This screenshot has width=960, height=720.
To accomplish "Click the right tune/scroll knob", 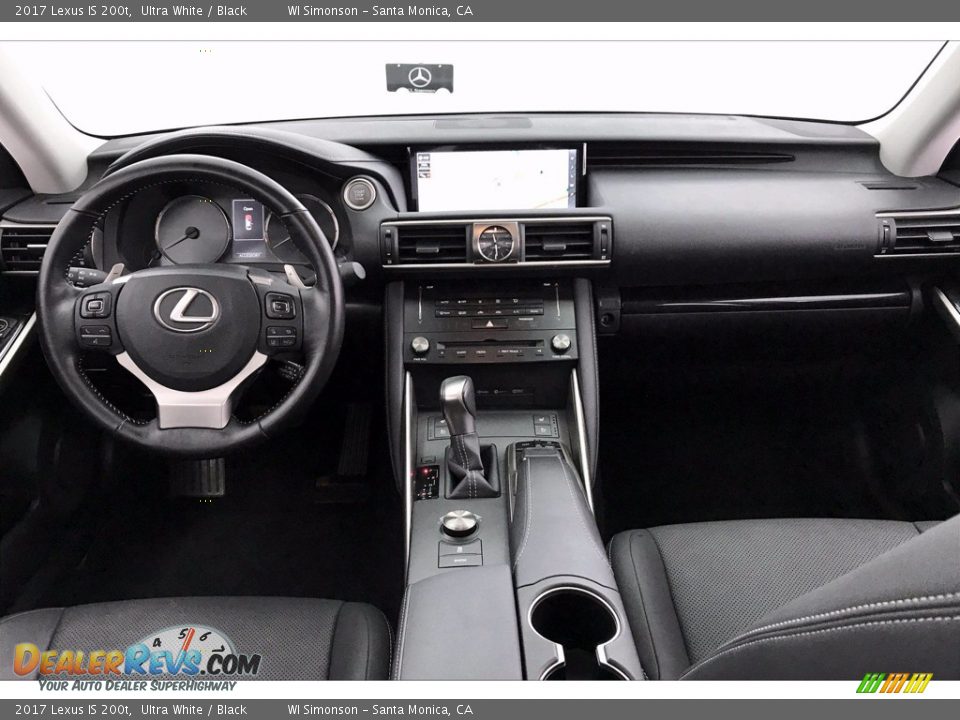I will click(x=560, y=342).
